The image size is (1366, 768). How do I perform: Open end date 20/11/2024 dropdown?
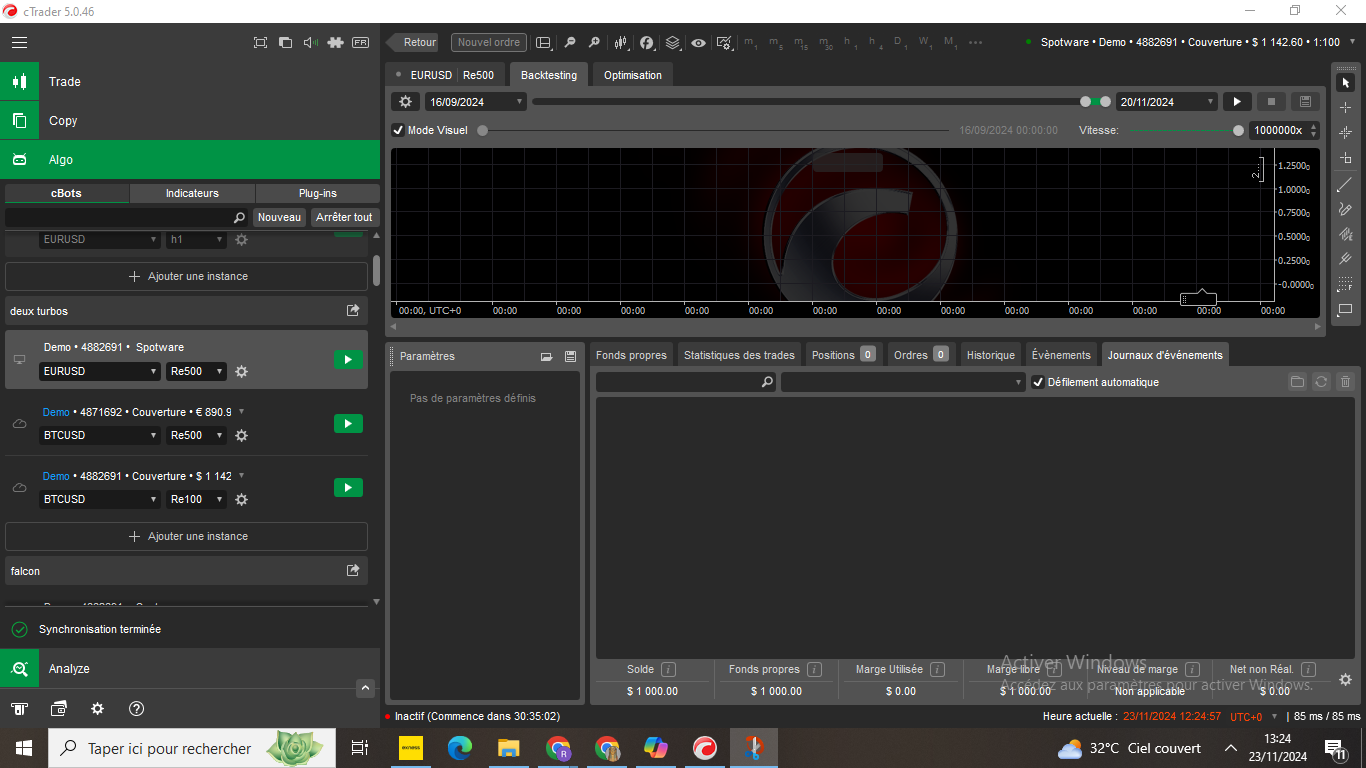point(1167,102)
